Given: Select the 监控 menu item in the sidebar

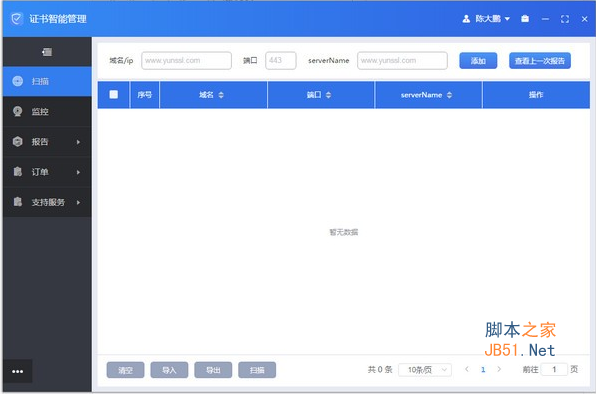Looking at the screenshot, I should pyautogui.click(x=47, y=111).
